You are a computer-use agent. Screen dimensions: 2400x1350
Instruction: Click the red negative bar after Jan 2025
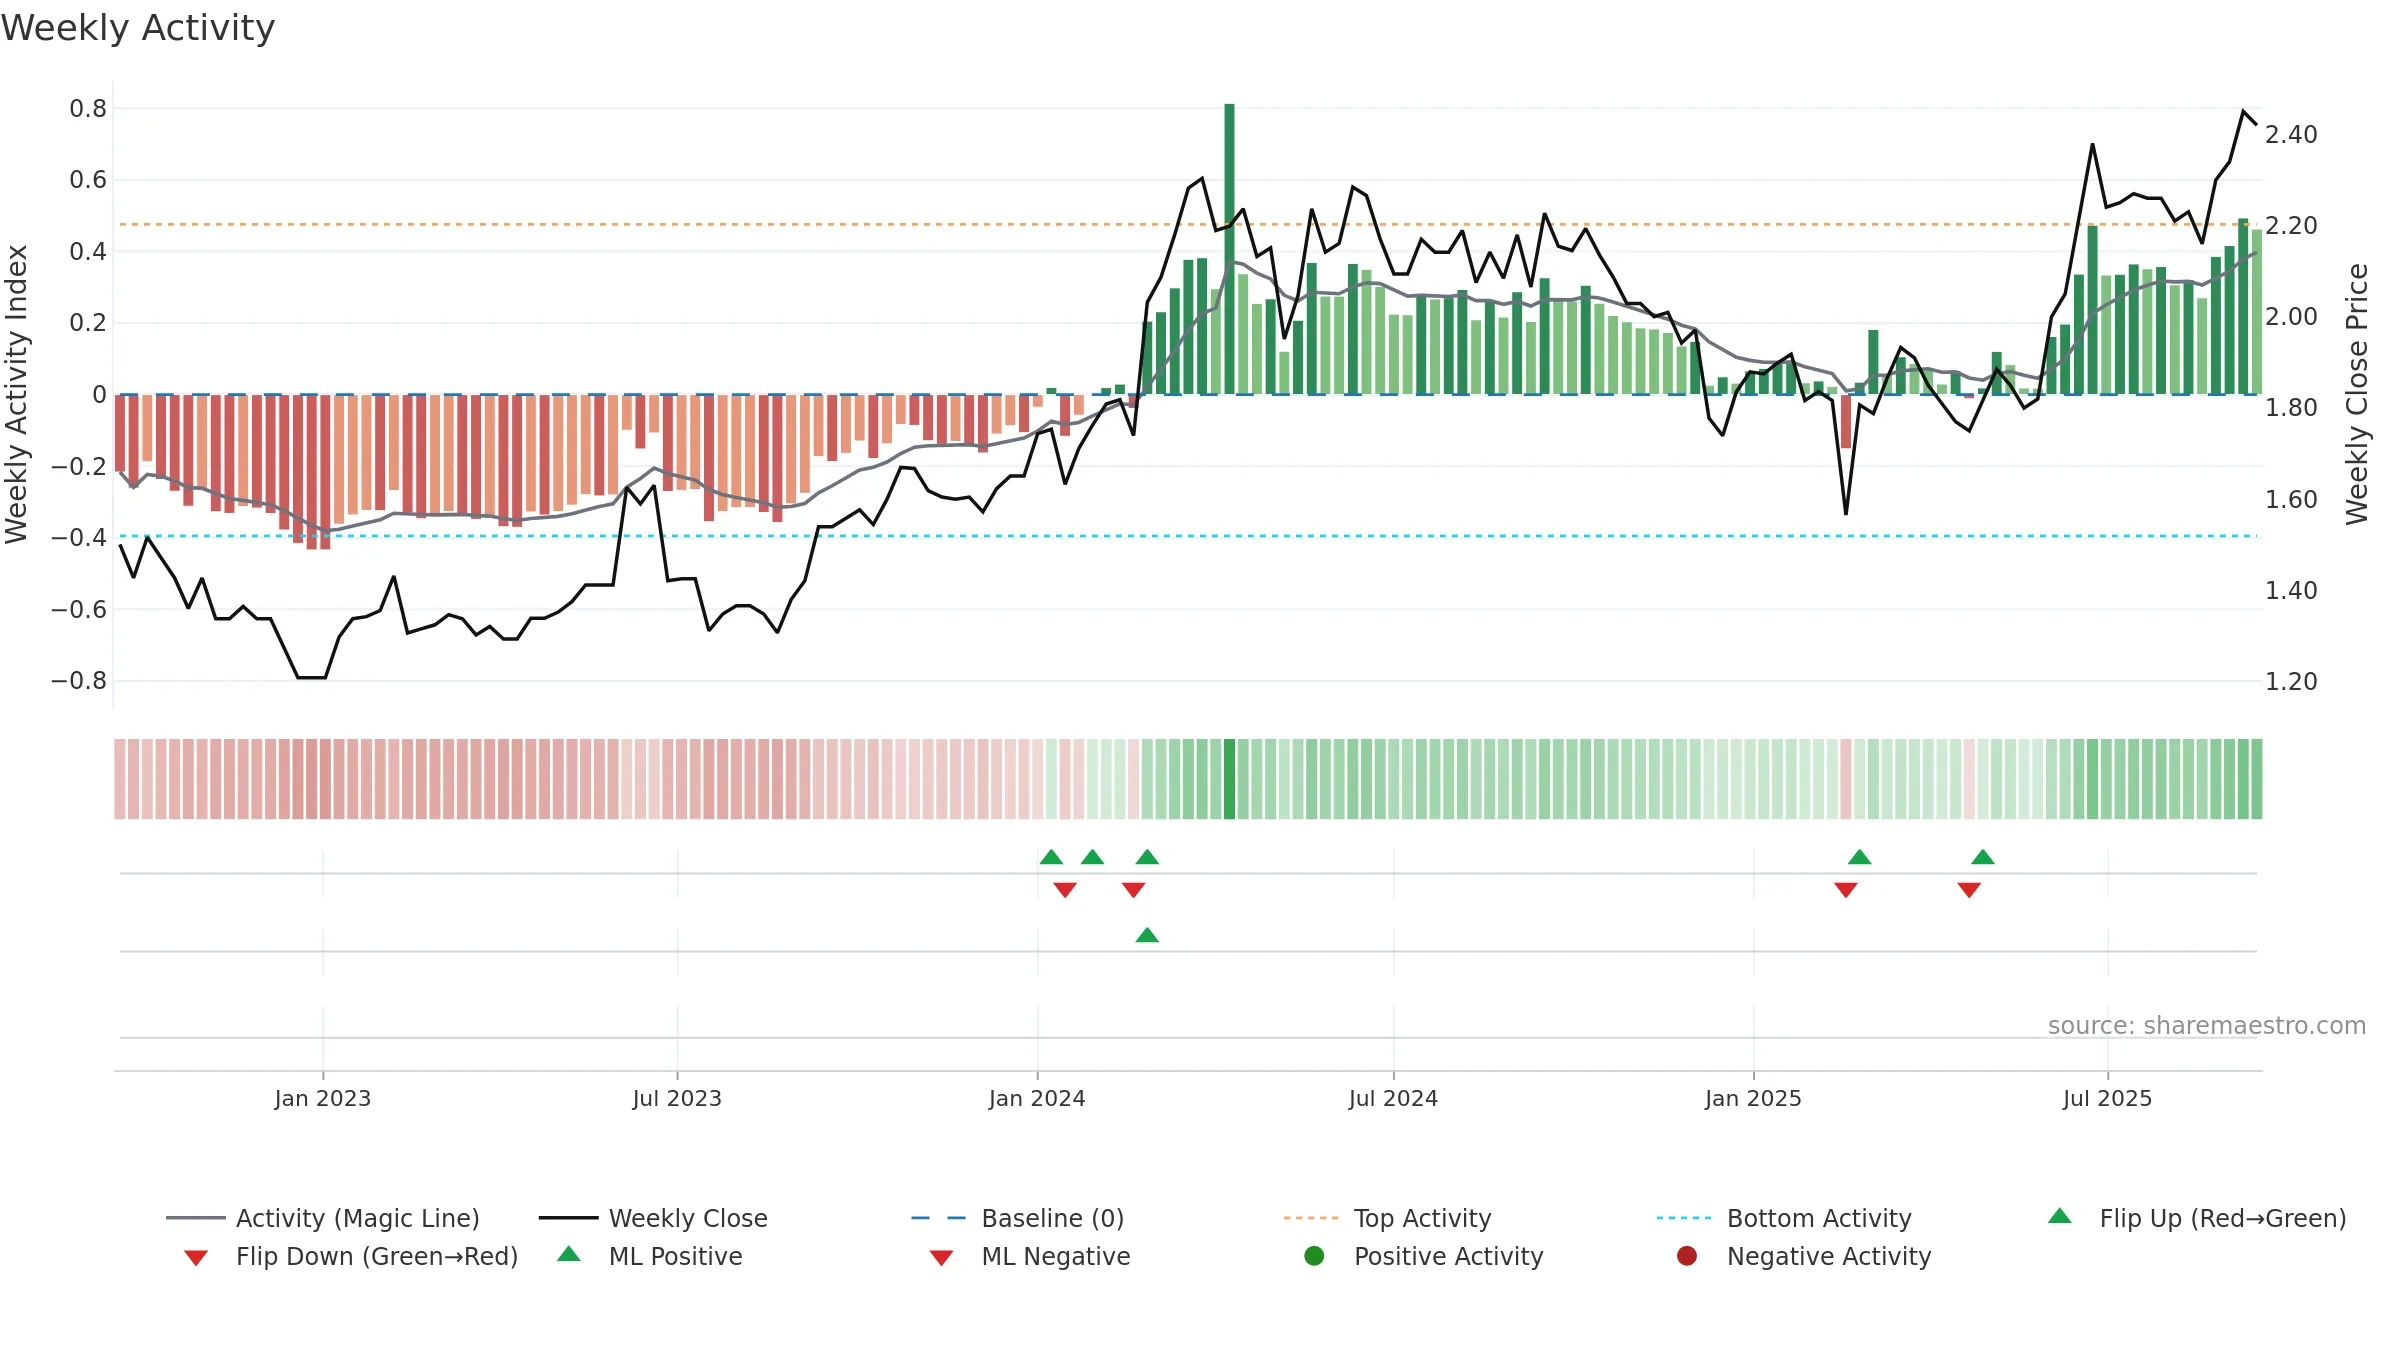click(x=1846, y=421)
